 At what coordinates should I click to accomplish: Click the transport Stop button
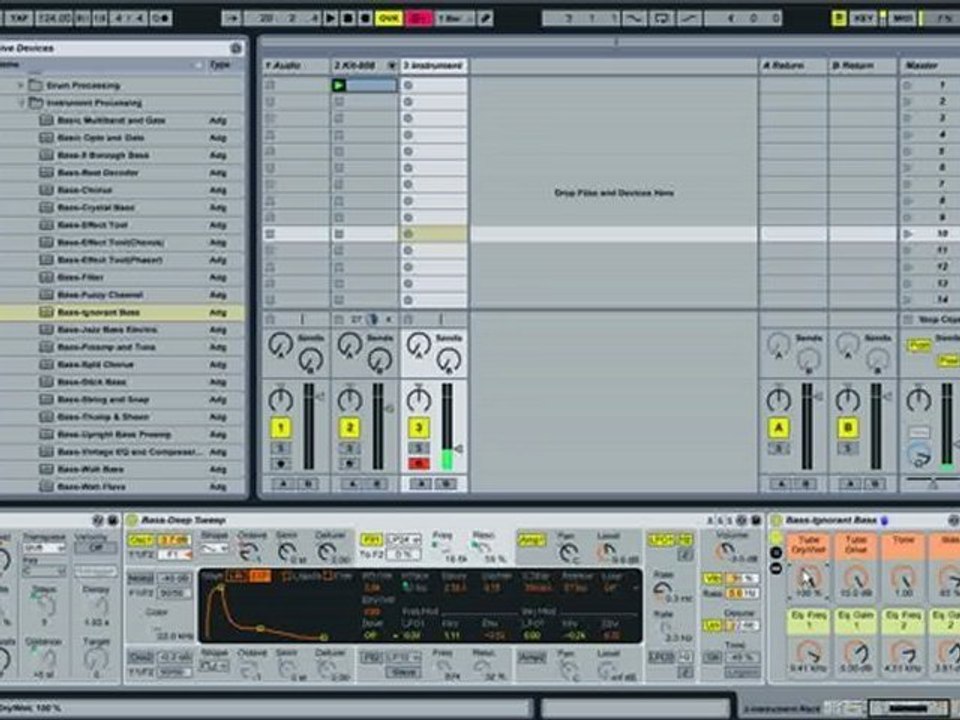[347, 18]
